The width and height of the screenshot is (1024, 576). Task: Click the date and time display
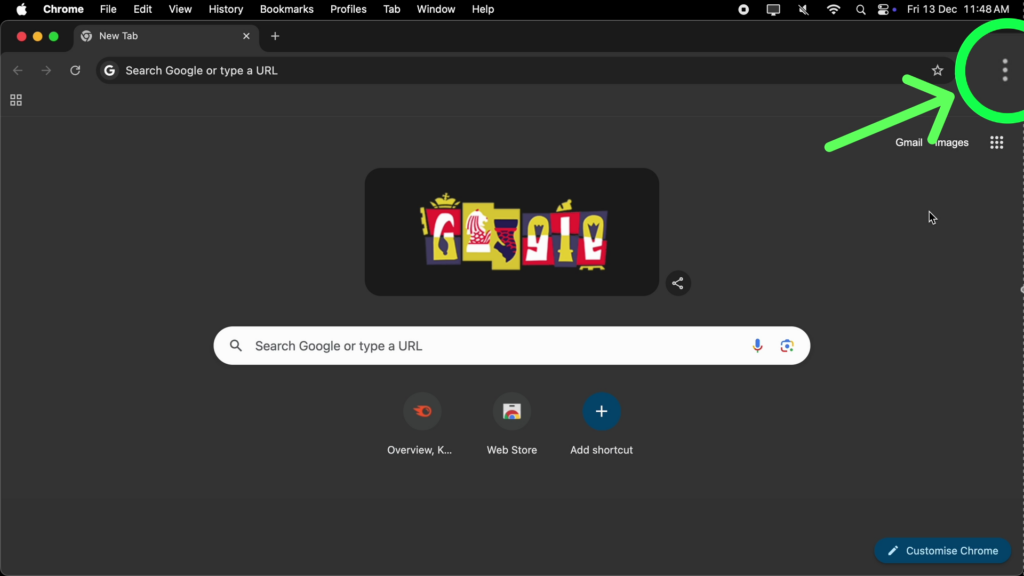pyautogui.click(x=957, y=9)
